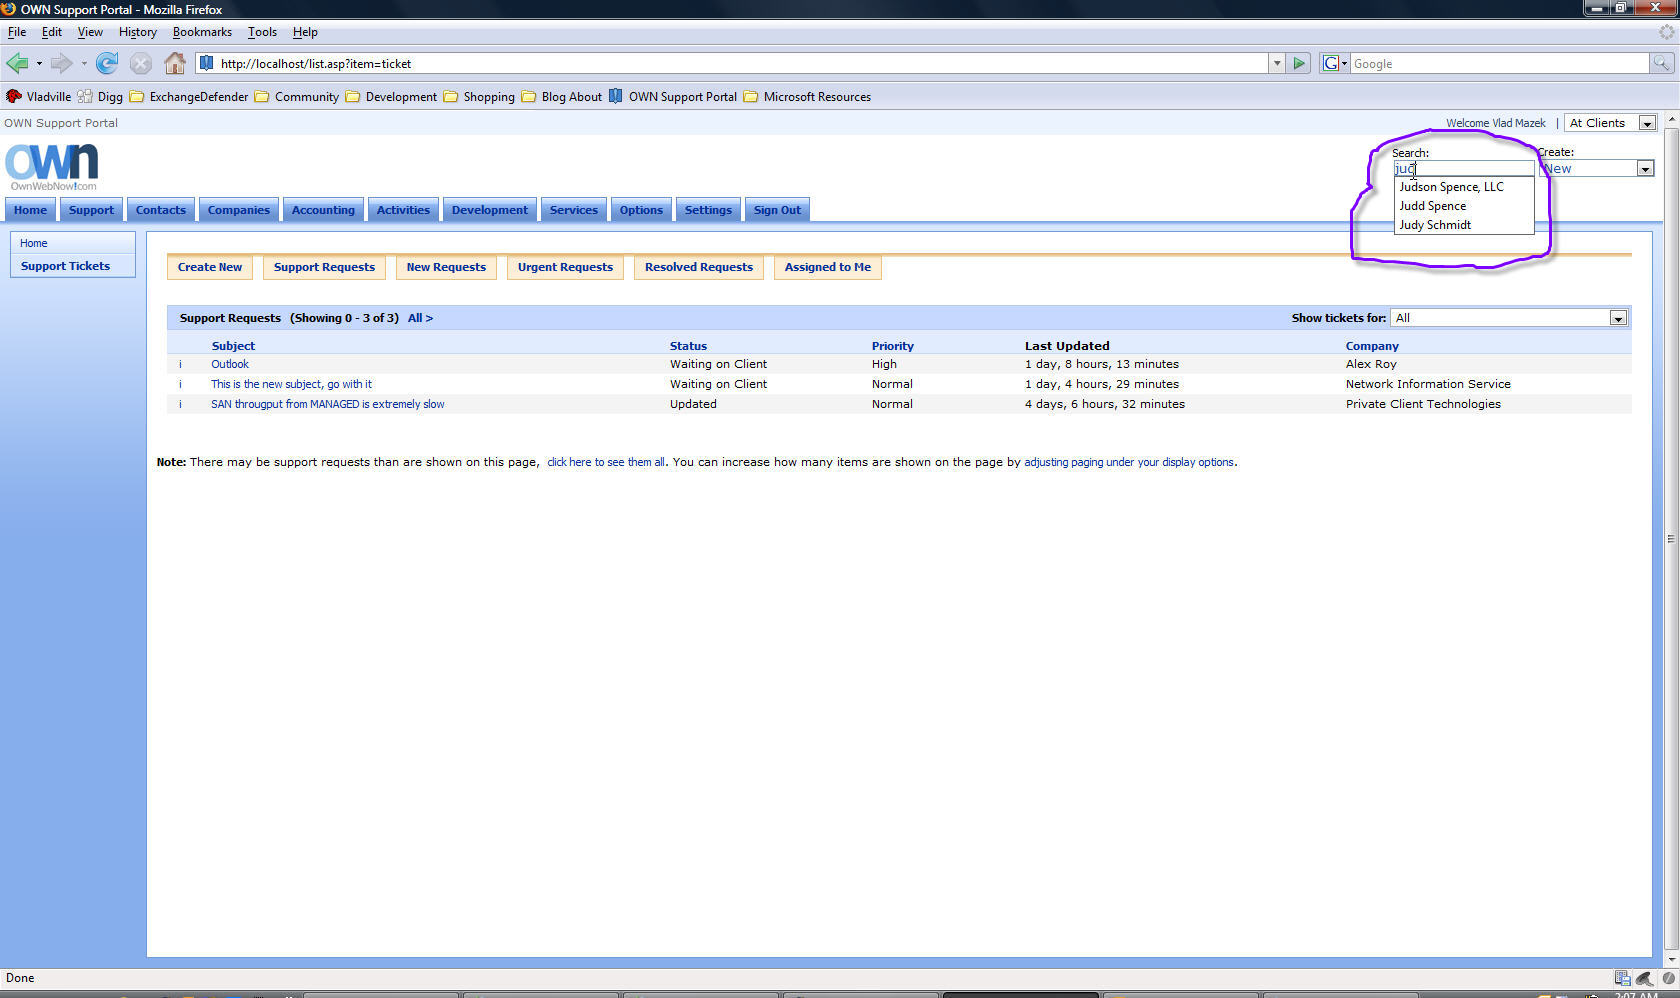Click the green Go arrow button
Viewport: 1680px width, 998px height.
[1299, 63]
